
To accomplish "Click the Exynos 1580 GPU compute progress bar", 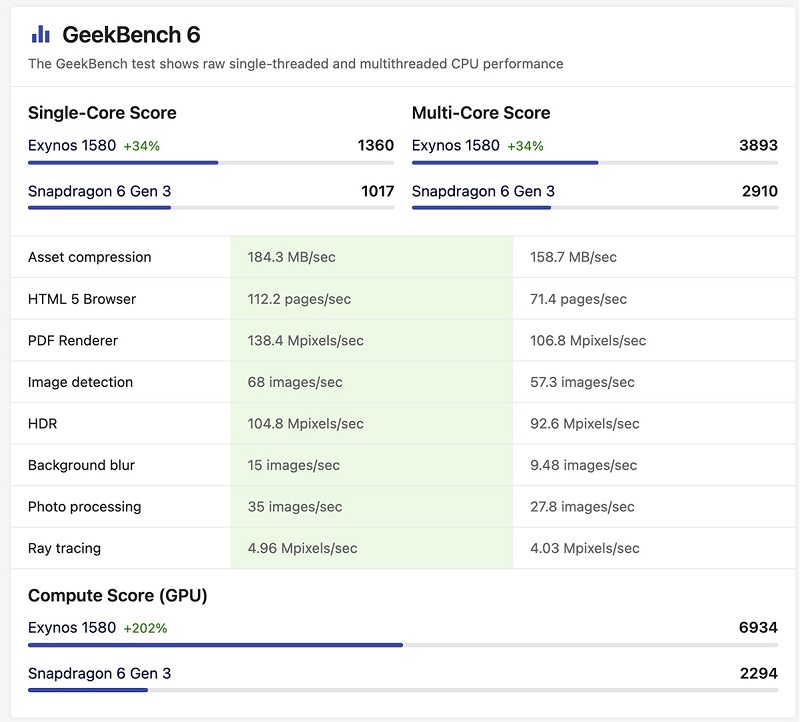I will click(x=403, y=645).
